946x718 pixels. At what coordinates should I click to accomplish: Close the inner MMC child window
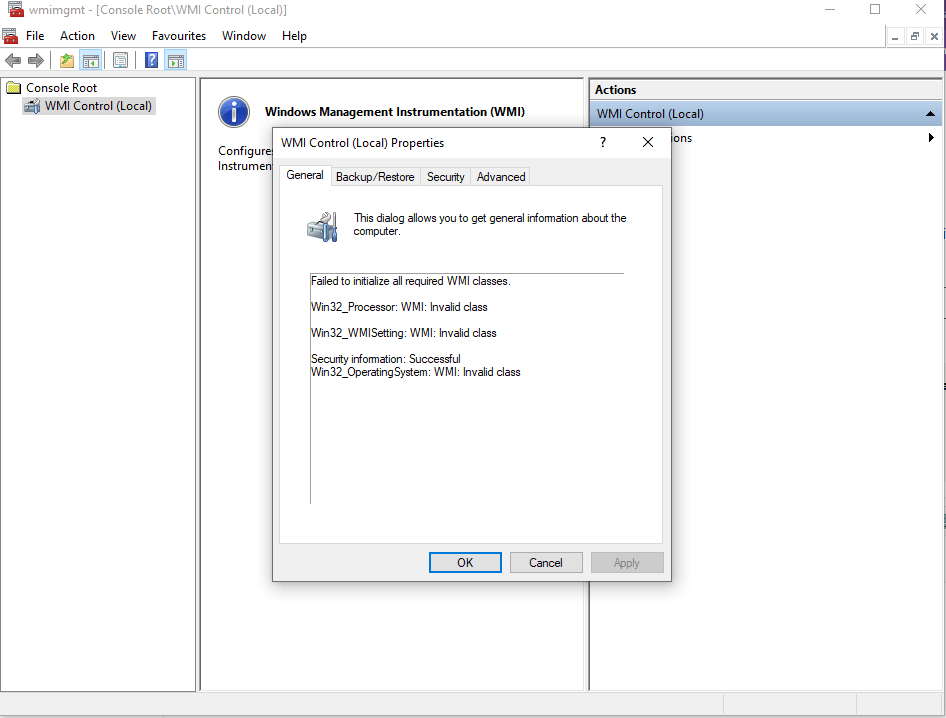[934, 37]
